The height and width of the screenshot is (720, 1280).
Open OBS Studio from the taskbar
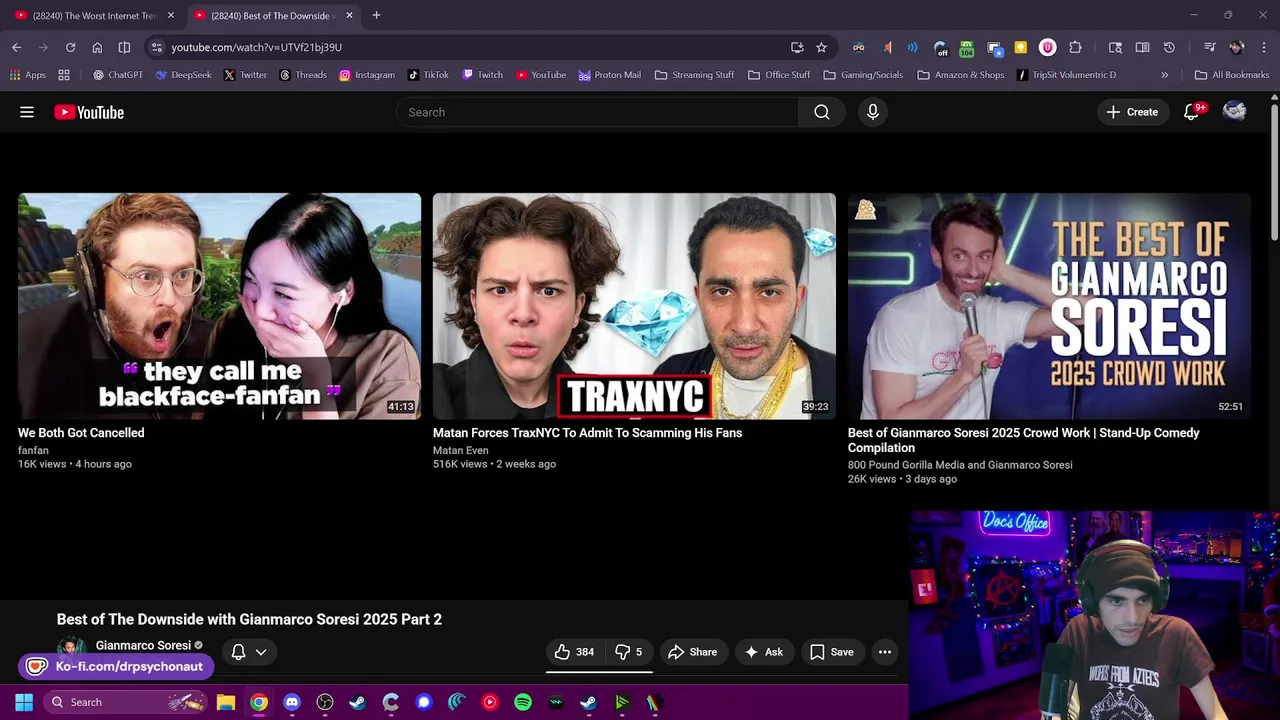point(325,702)
